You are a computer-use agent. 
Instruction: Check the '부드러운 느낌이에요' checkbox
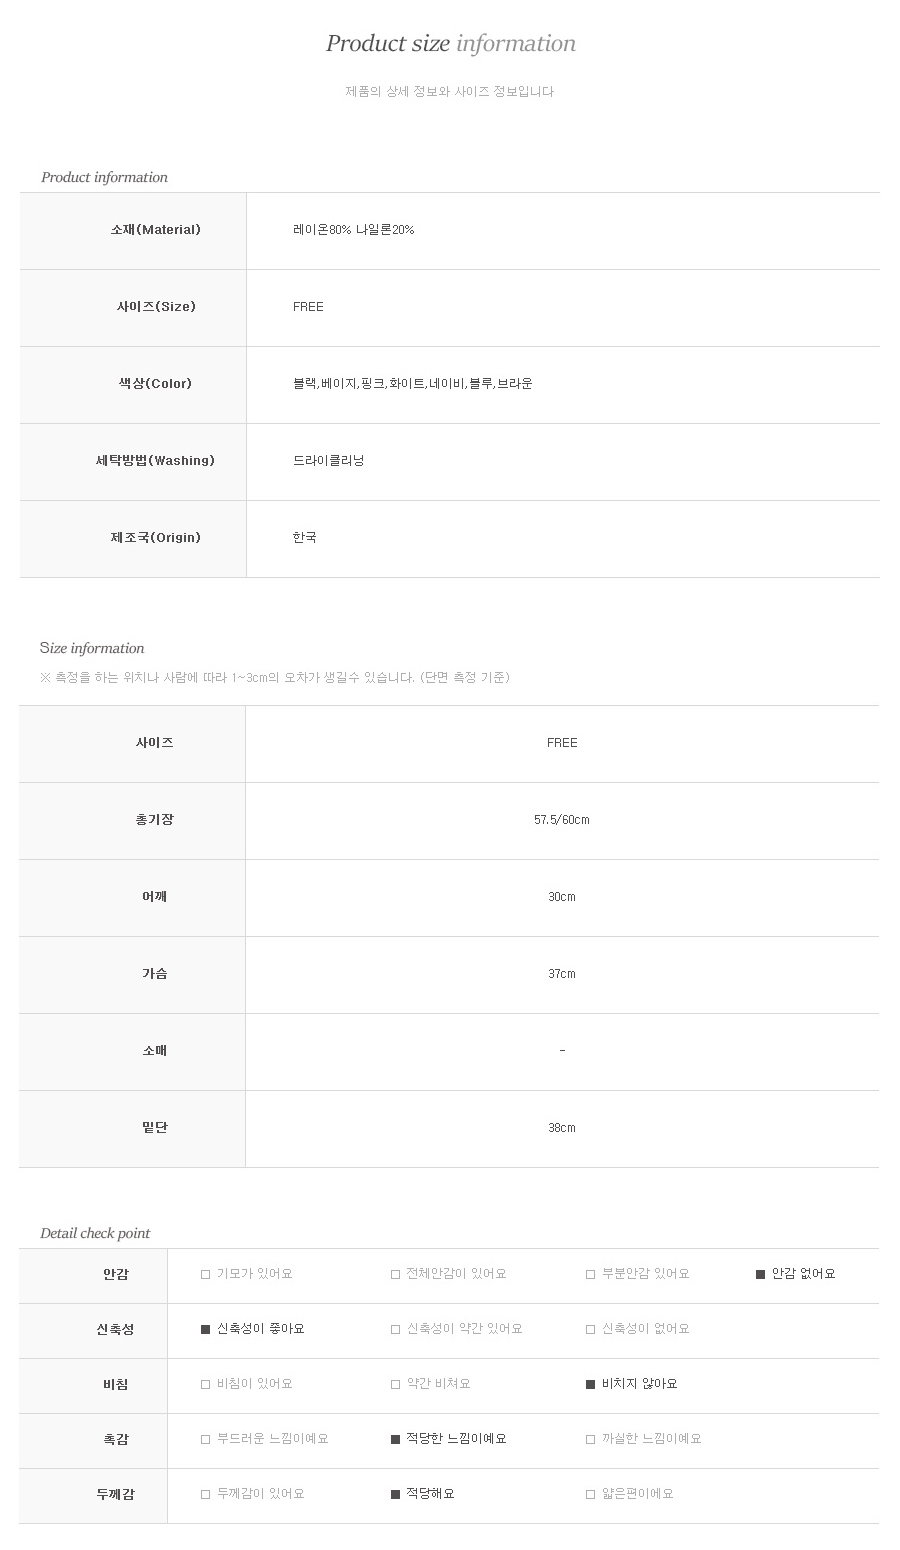206,1440
